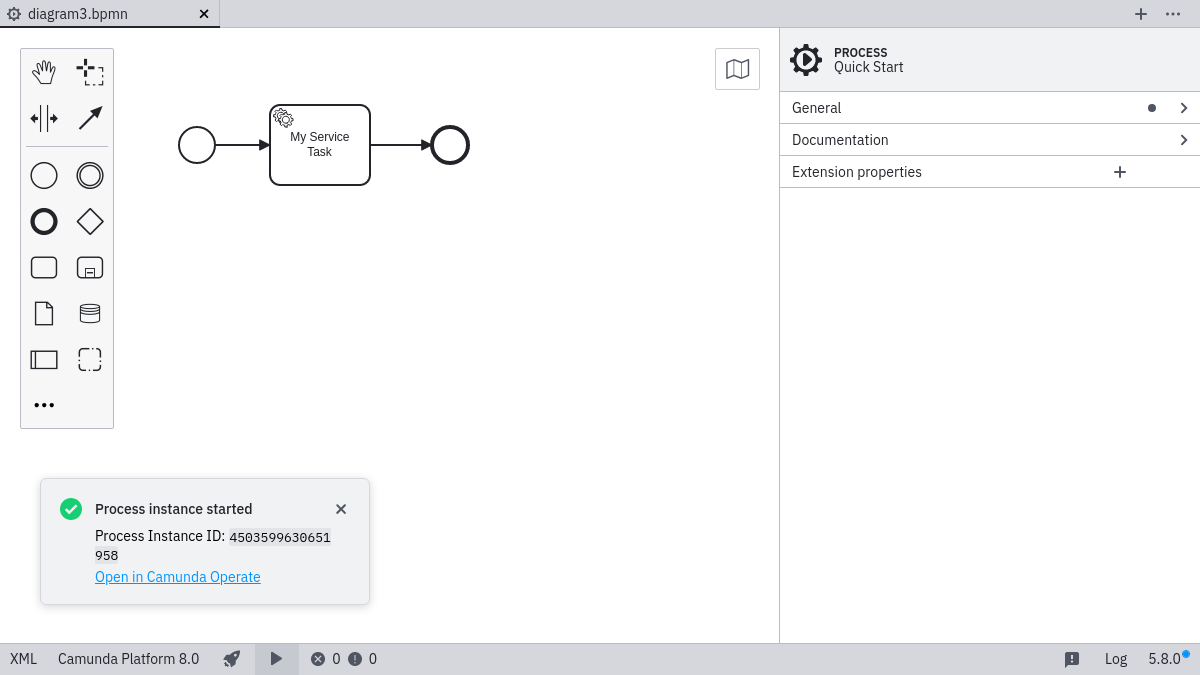The image size is (1200, 675).
Task: Activate the Global connect tool
Action: pyautogui.click(x=90, y=118)
